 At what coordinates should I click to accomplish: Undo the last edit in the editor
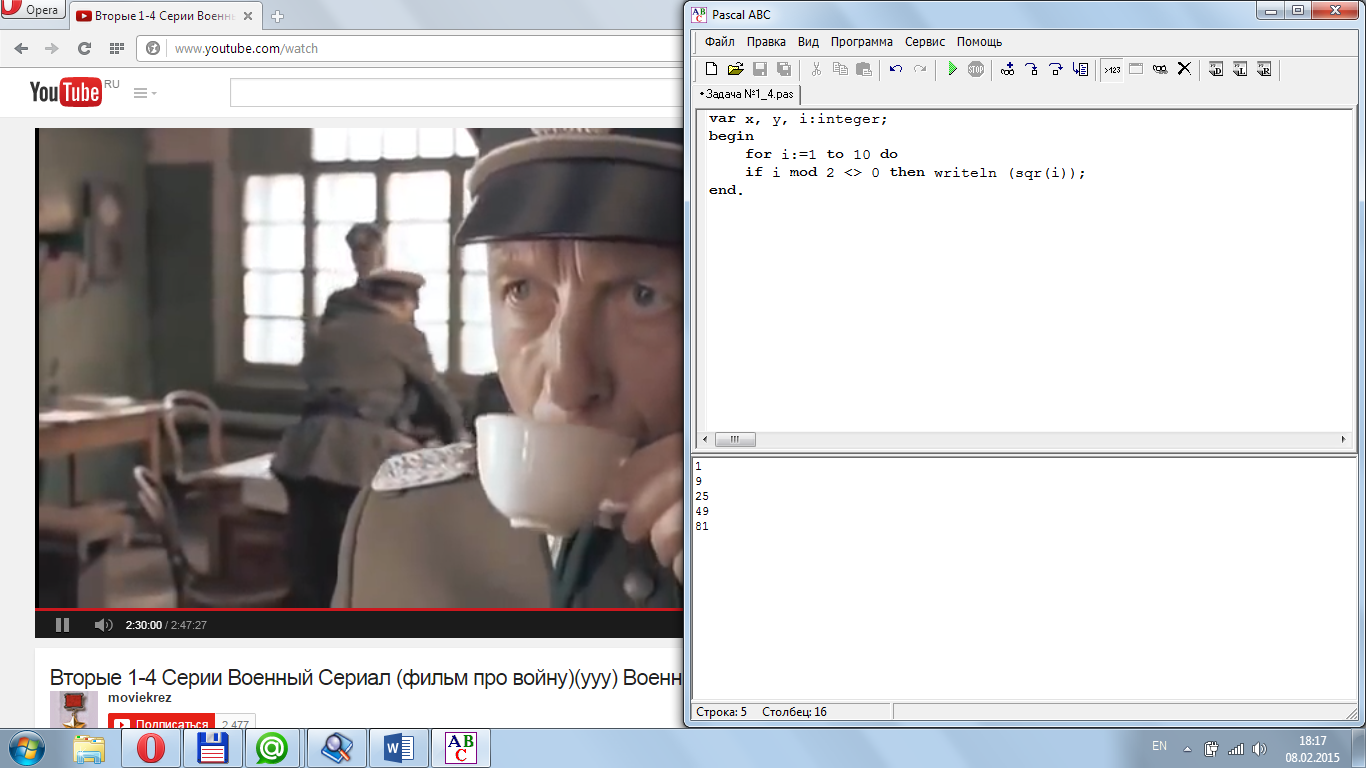click(895, 69)
